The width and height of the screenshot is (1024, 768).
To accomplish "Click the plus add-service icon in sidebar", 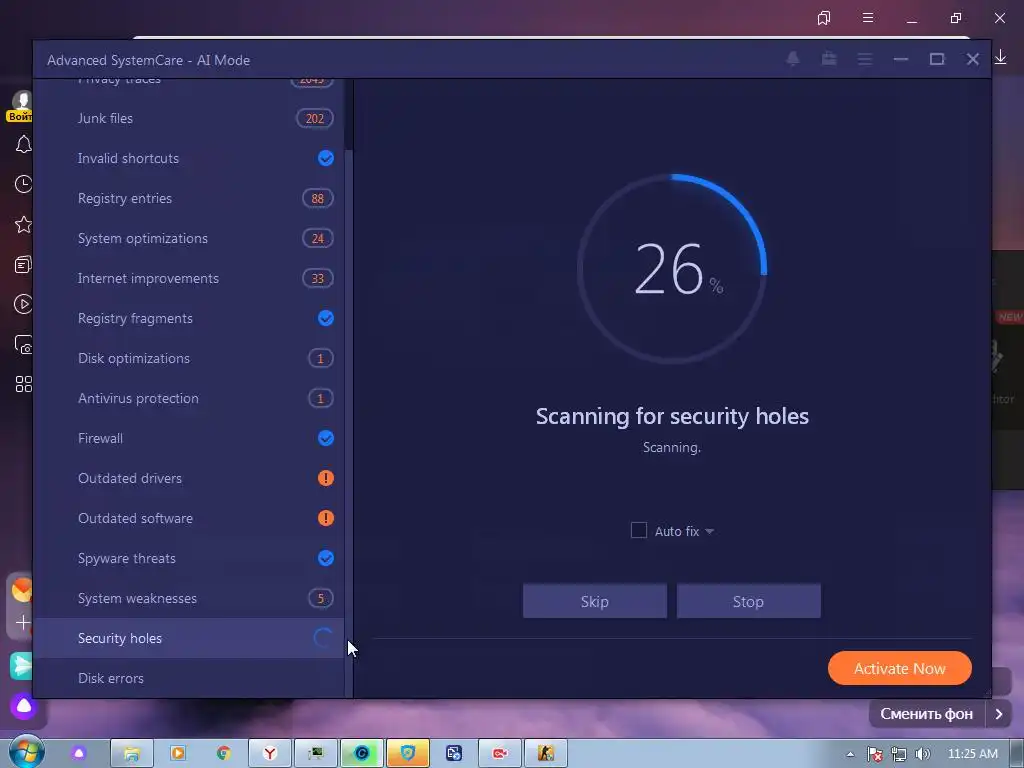I will point(23,622).
